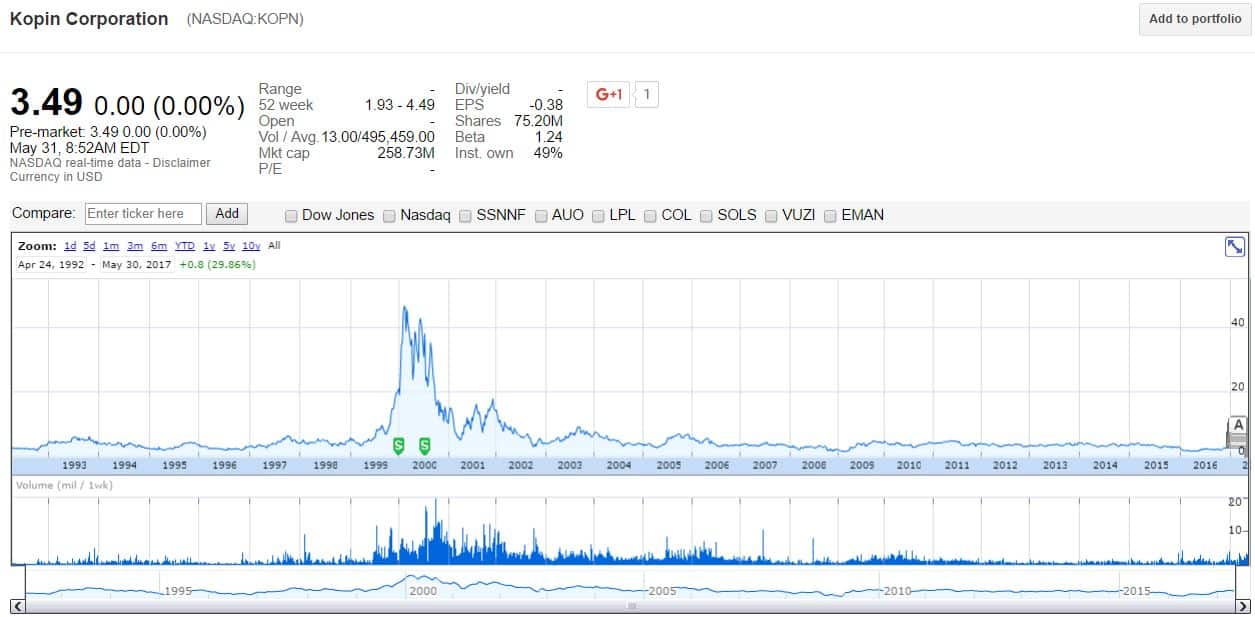Click the 52 week range 1.93 - 4.49
The width and height of the screenshot is (1255, 617).
tap(400, 105)
